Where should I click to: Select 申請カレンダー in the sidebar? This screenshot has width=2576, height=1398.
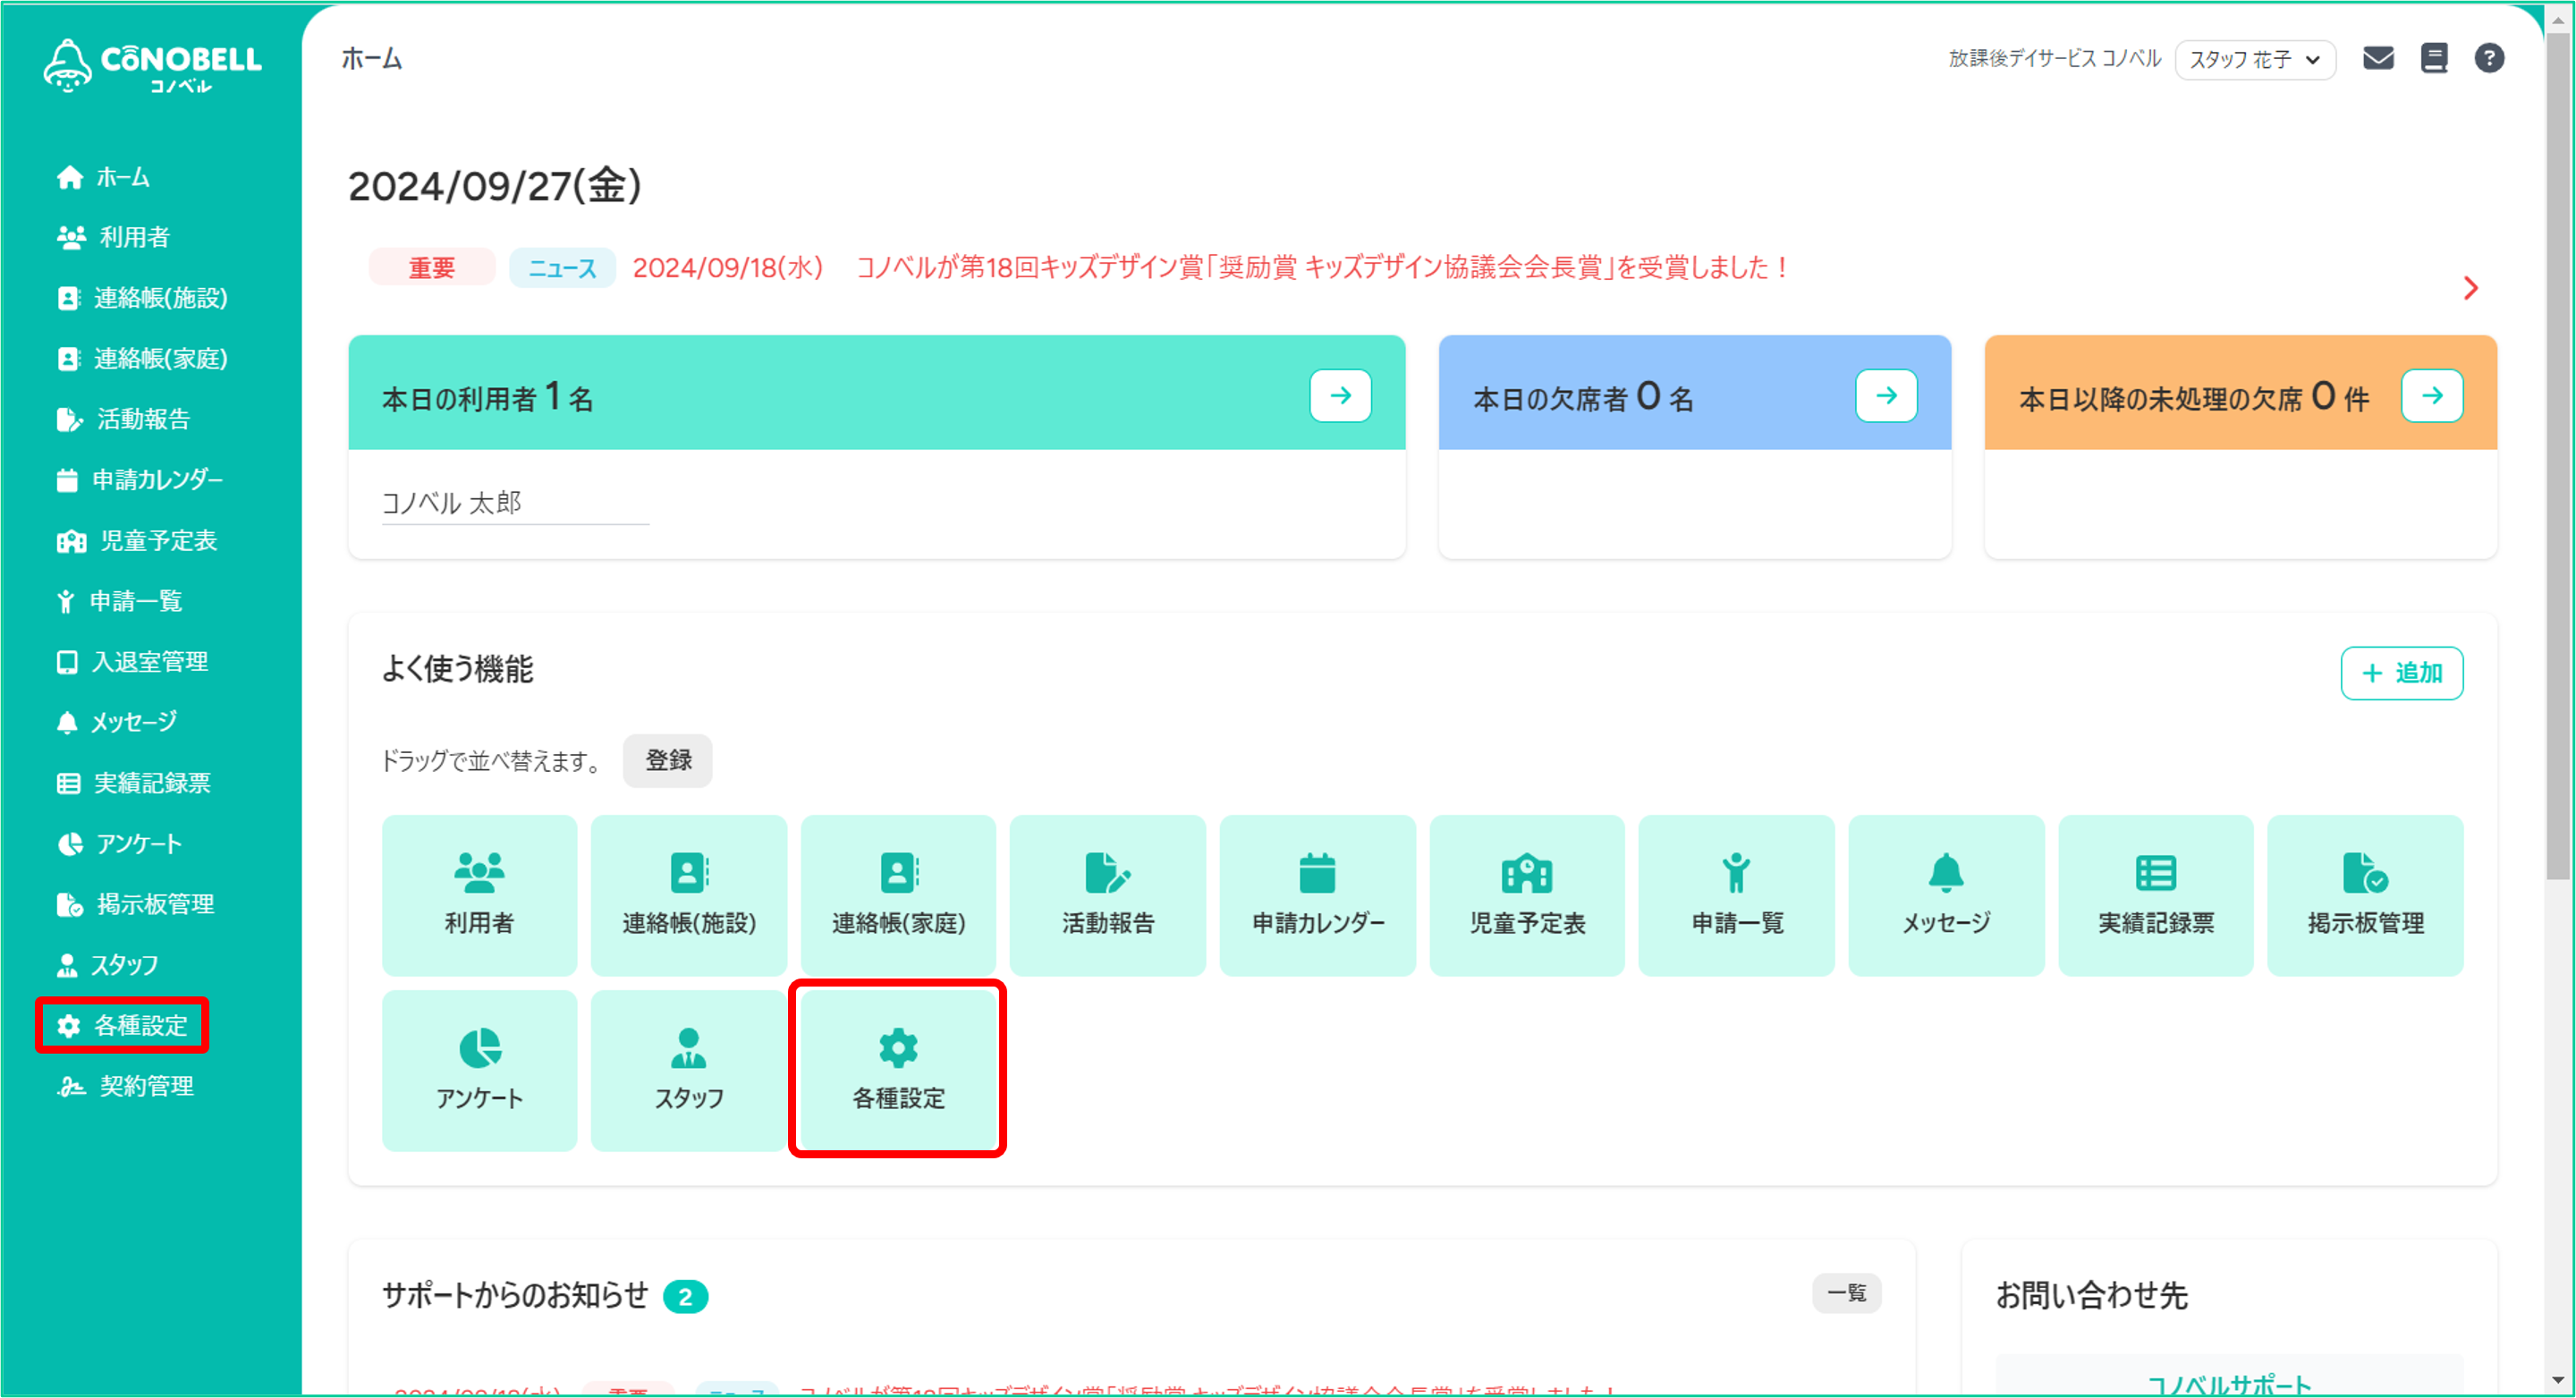pyautogui.click(x=139, y=480)
